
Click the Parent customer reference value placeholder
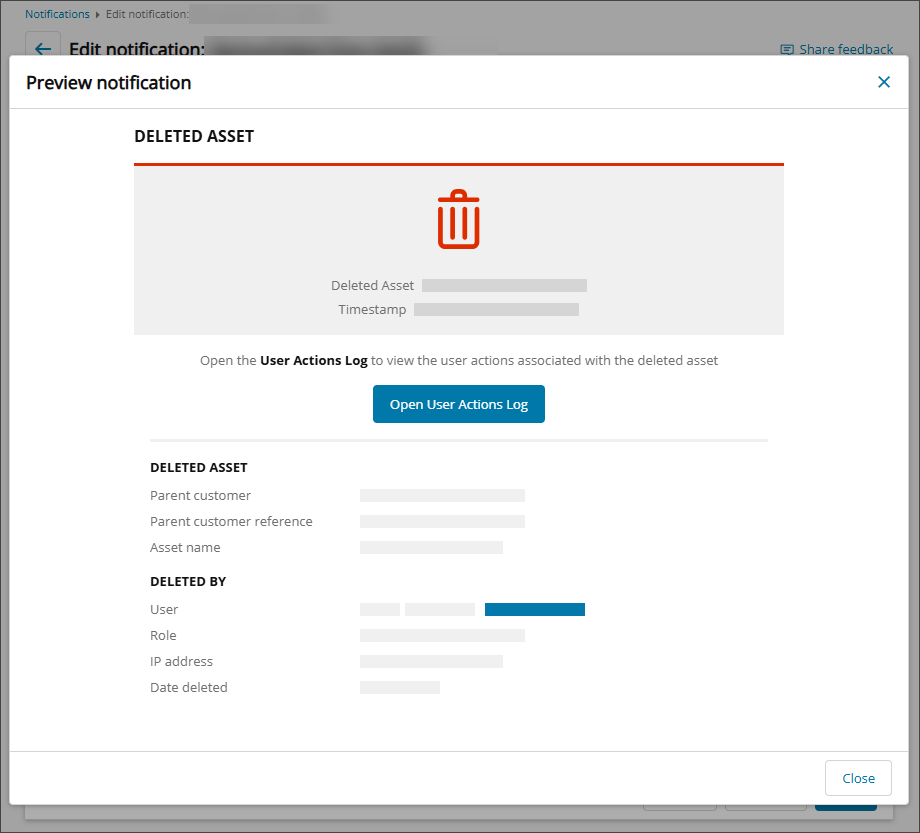442,521
